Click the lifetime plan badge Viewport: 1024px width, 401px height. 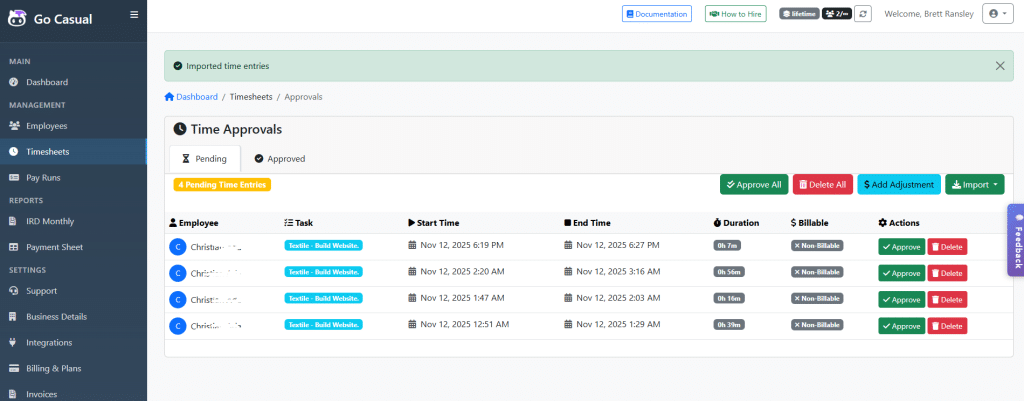coord(799,14)
